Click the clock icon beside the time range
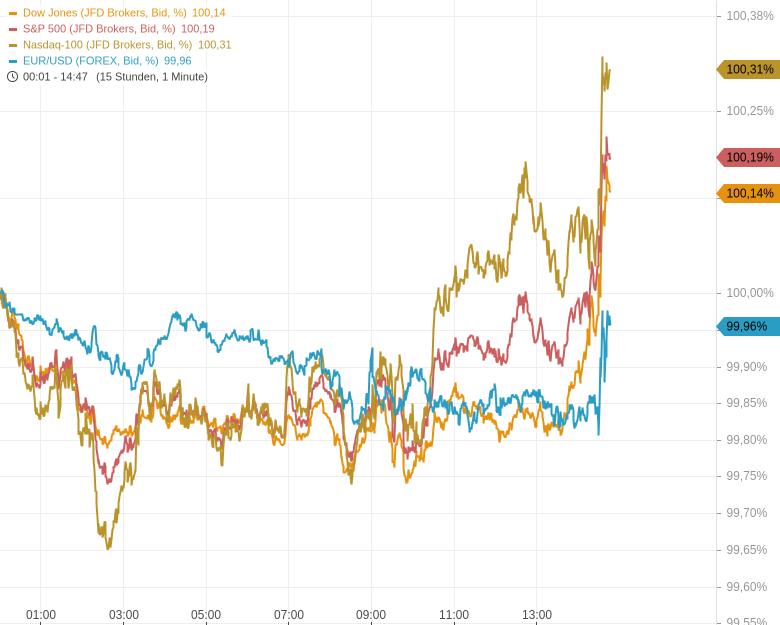This screenshot has height=625, width=780. [12, 77]
